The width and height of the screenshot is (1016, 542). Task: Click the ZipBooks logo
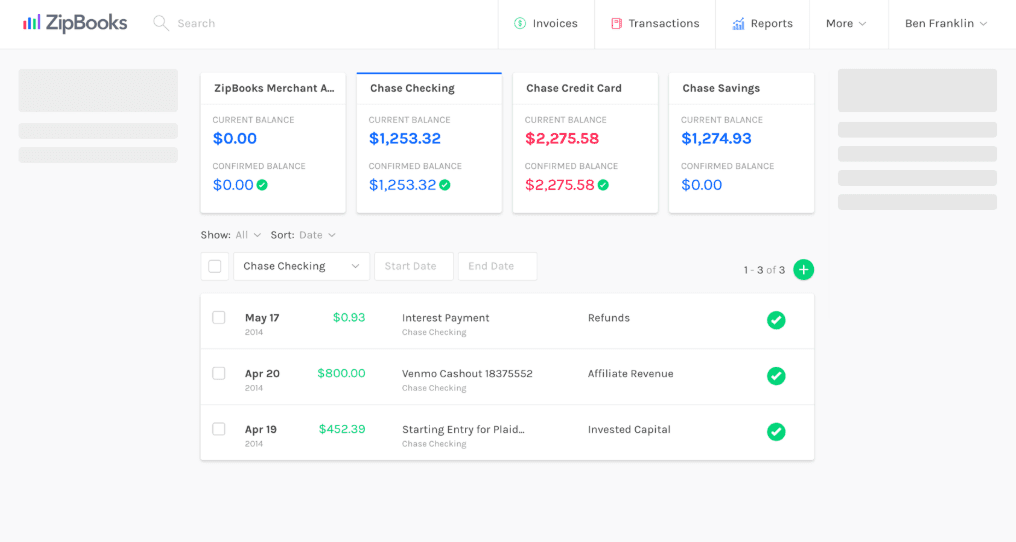pos(75,23)
